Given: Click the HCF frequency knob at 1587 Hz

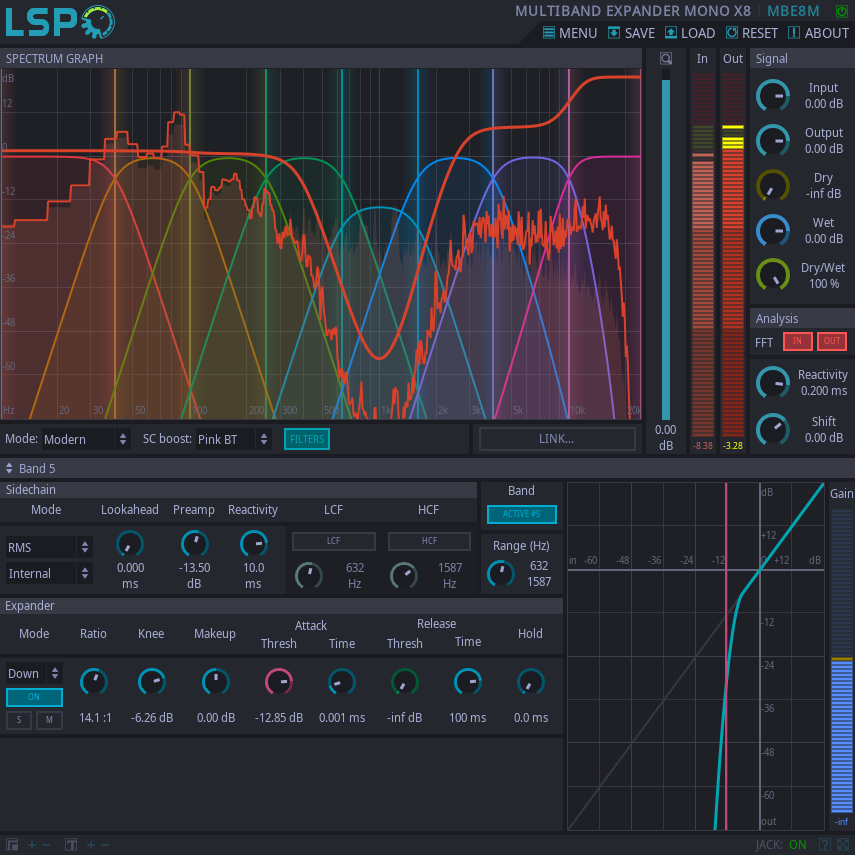Looking at the screenshot, I should coord(404,575).
